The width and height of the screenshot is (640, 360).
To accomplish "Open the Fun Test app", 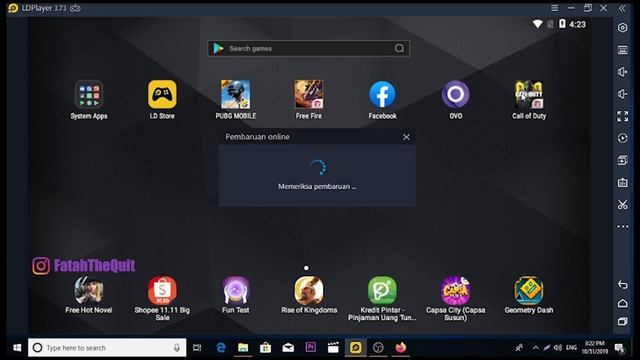I will (x=236, y=290).
